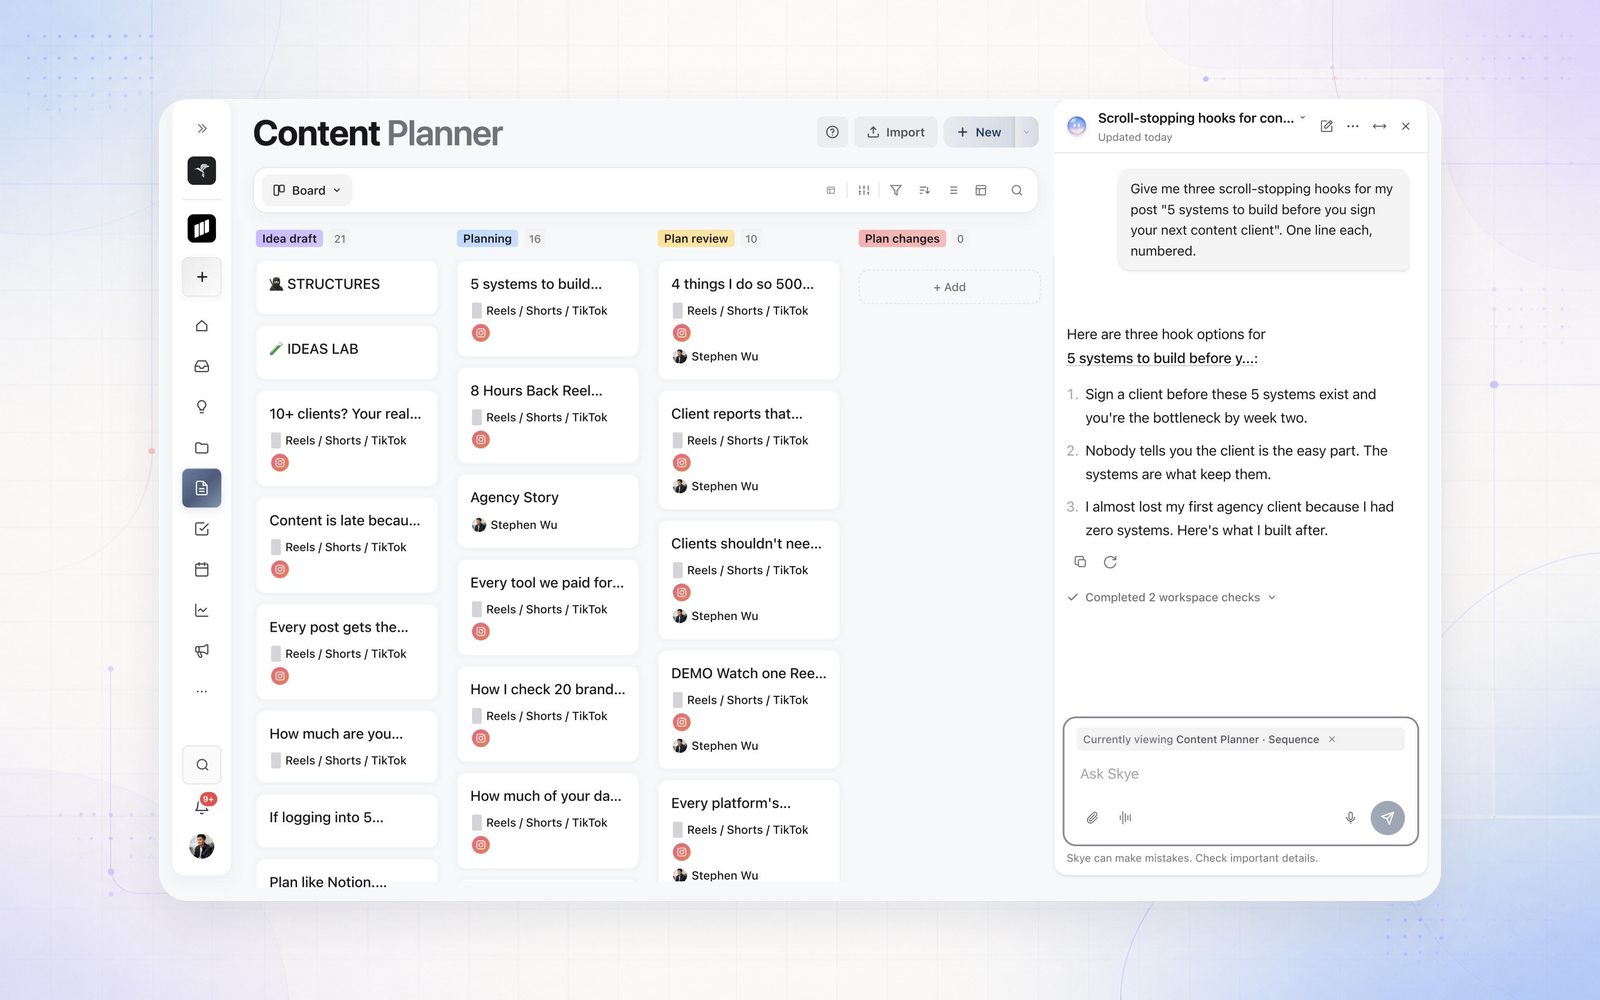The image size is (1600, 1000).
Task: Start a new chat with the compose icon
Action: (x=1326, y=126)
